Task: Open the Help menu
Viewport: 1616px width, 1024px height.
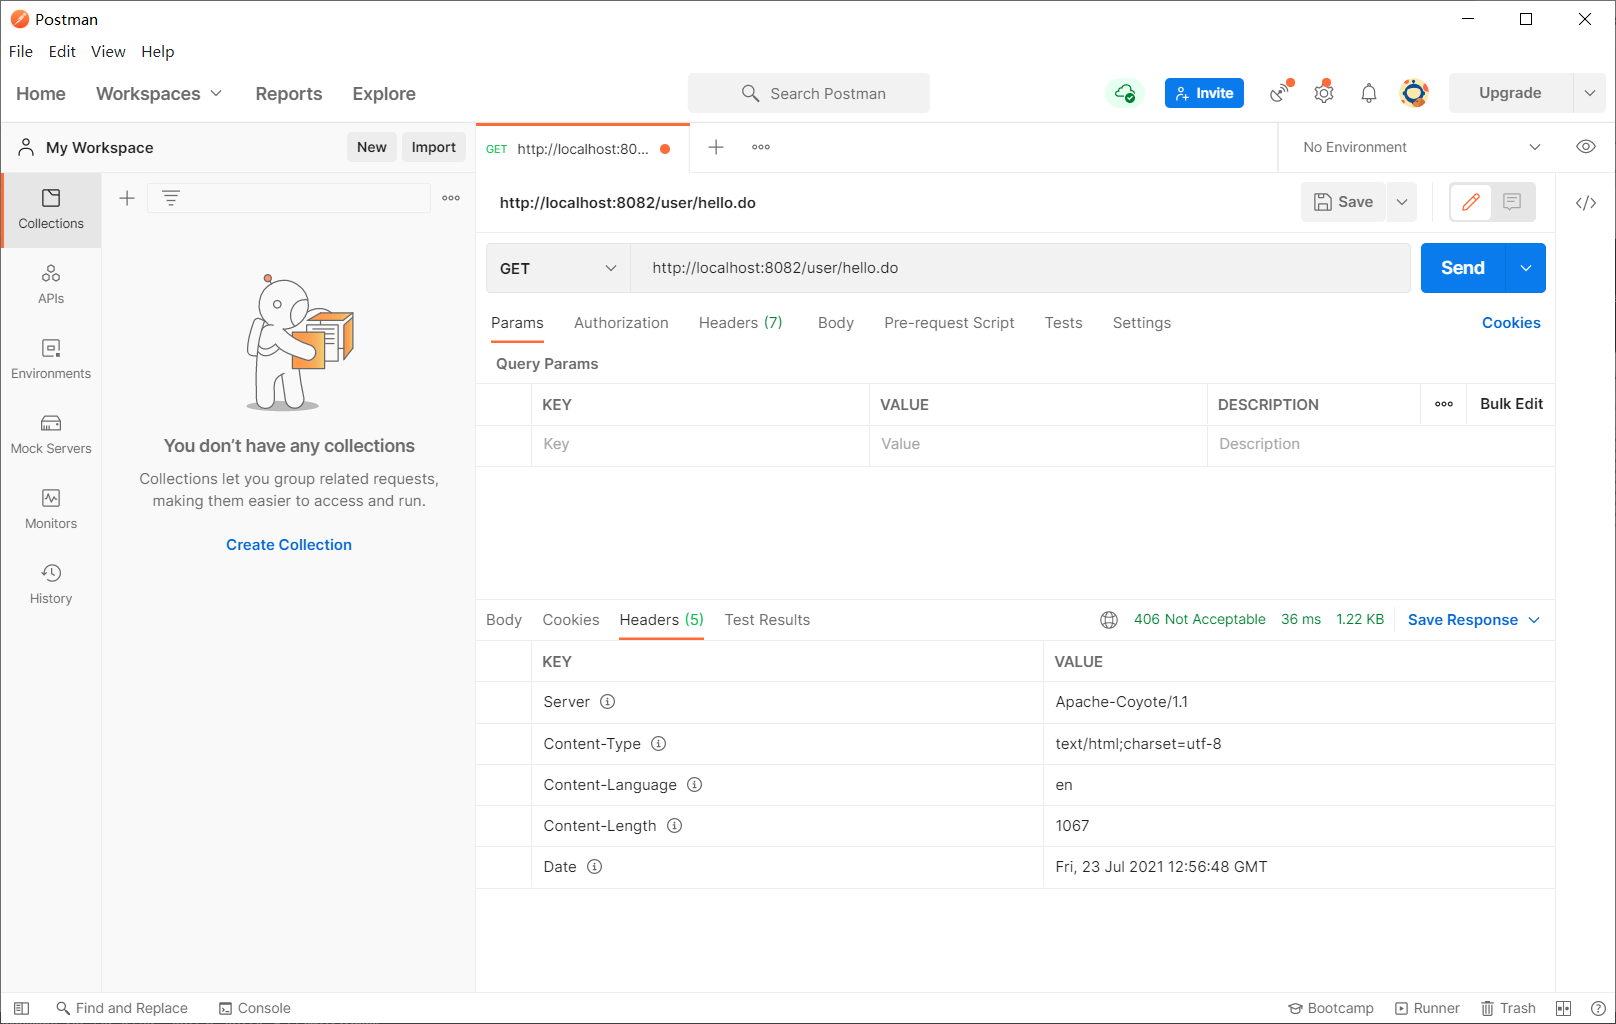Action: point(157,52)
